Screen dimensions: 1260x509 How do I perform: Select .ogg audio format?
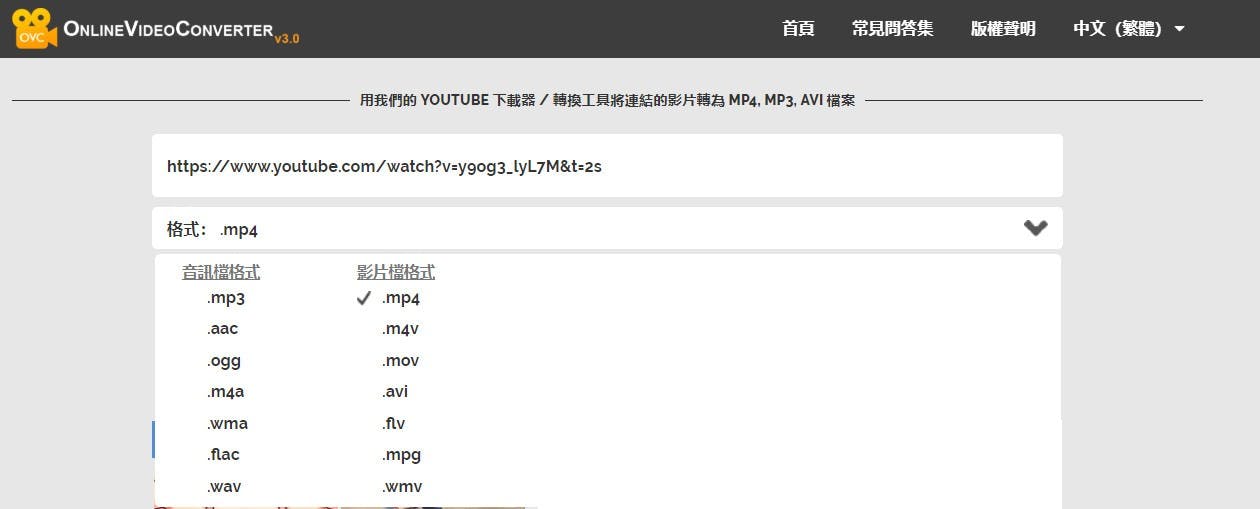click(x=224, y=361)
